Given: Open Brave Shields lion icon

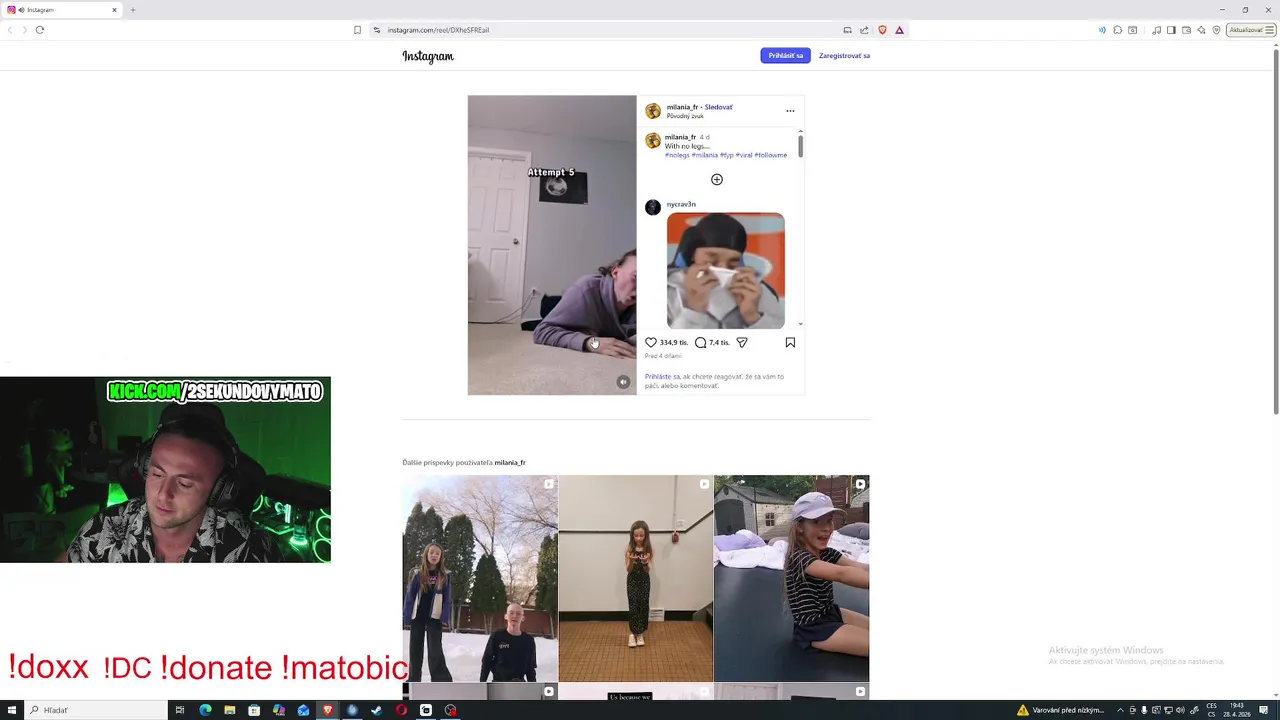Looking at the screenshot, I should [x=882, y=30].
